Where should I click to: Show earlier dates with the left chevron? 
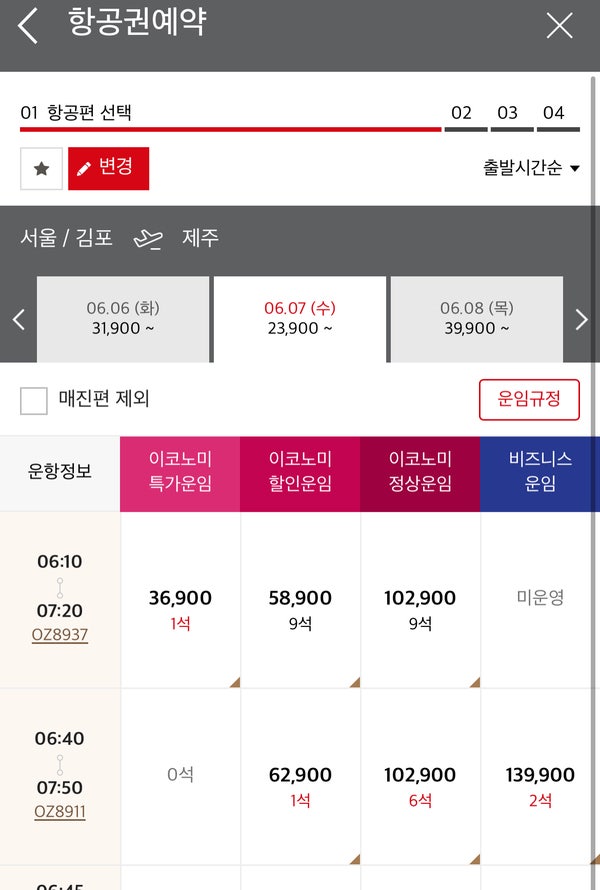point(19,319)
